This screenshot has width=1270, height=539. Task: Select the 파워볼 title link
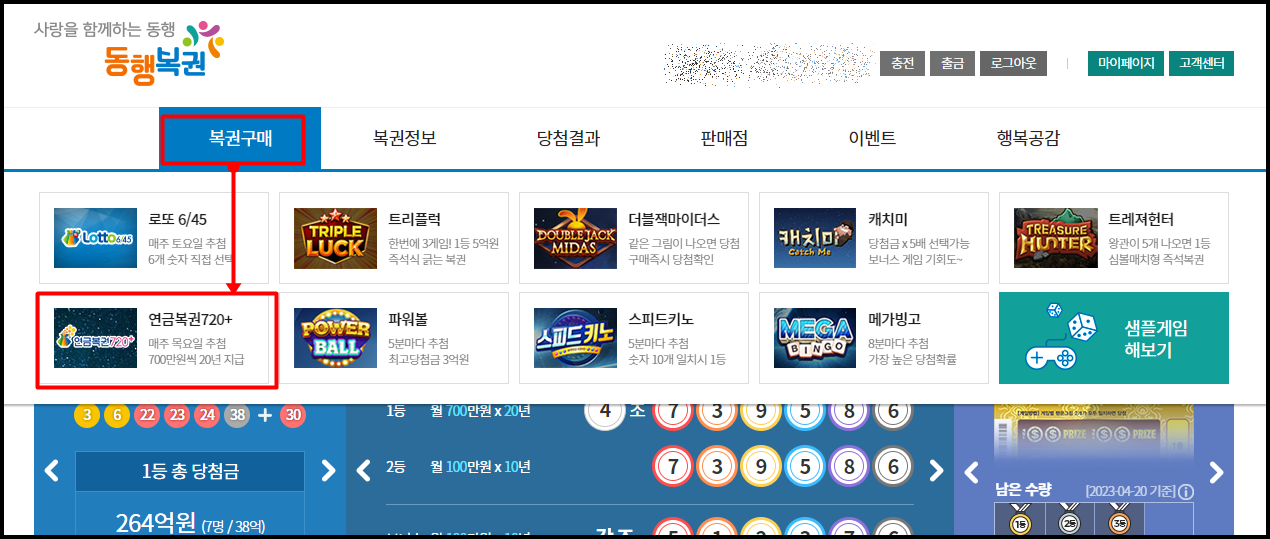point(408,319)
